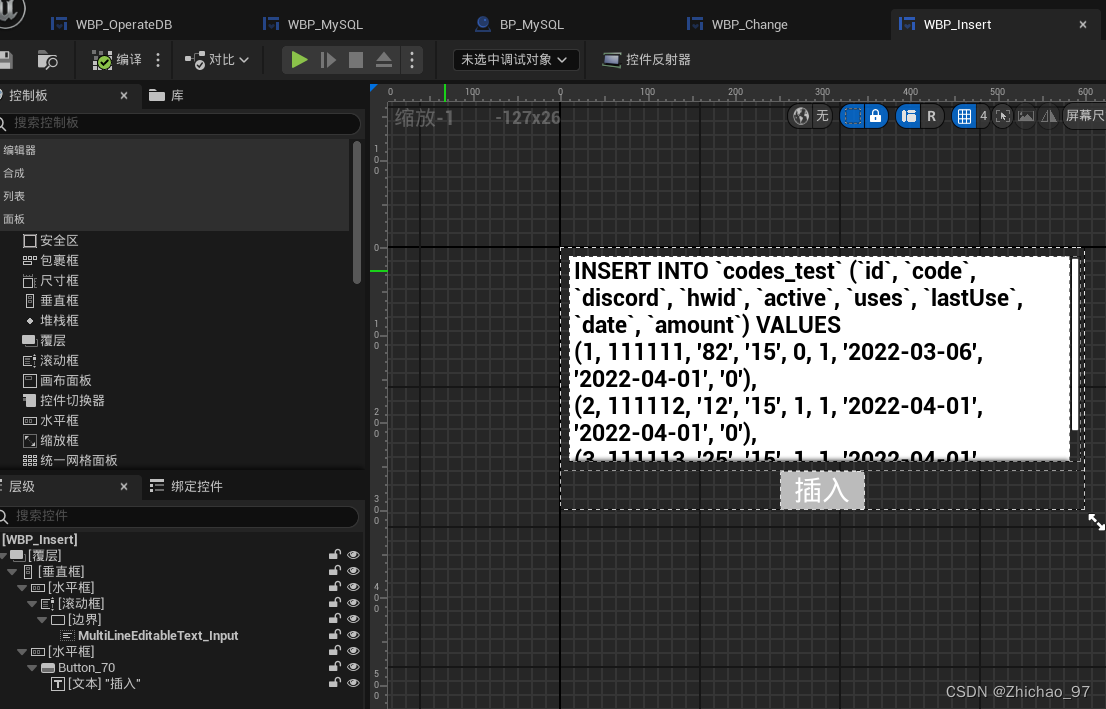This screenshot has width=1106, height=709.
Task: Stop the preview playback
Action: 355,60
